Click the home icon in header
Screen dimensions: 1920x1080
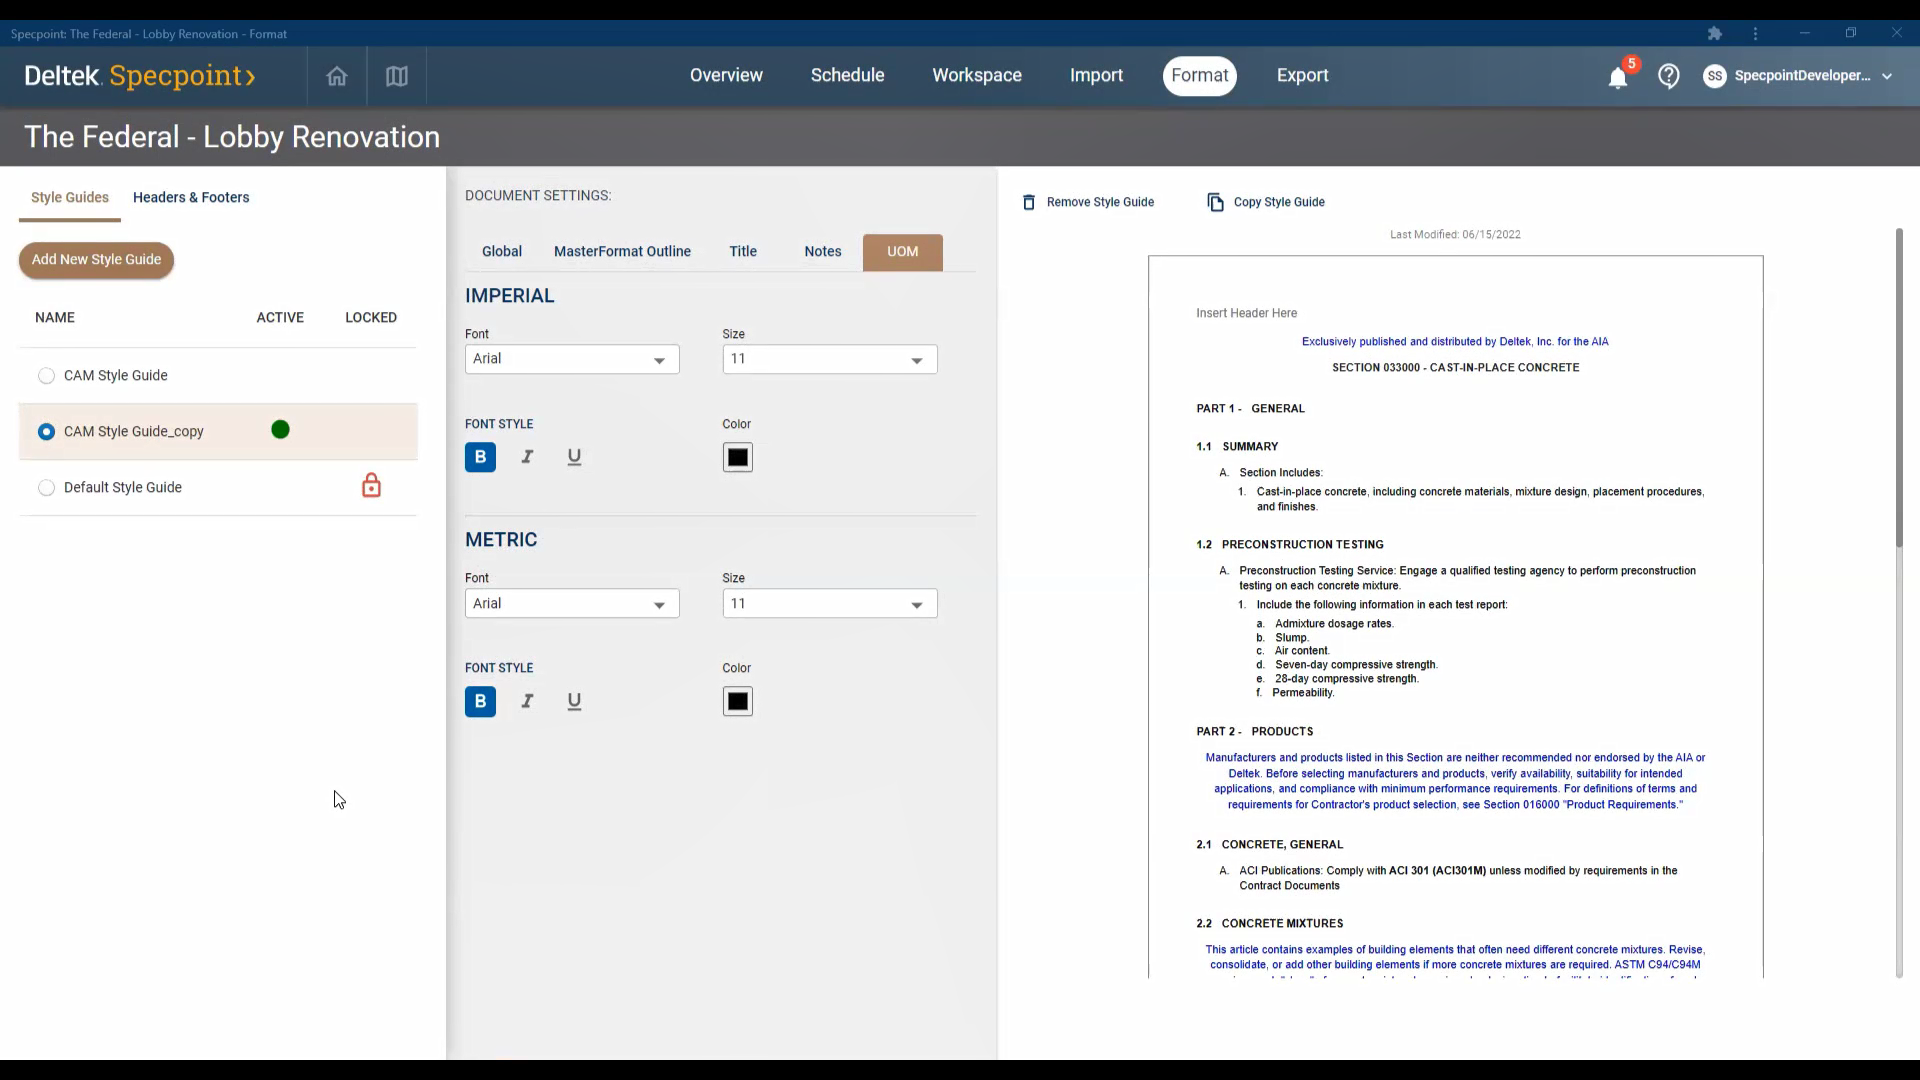[337, 76]
